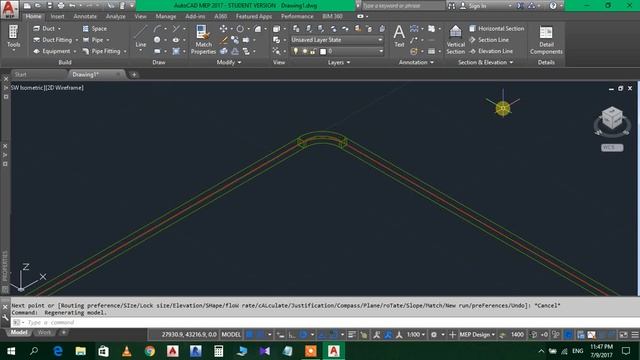This screenshot has width=640, height=360.
Task: Expand the Pipe Fitting dropdown arrow
Action: coord(125,51)
